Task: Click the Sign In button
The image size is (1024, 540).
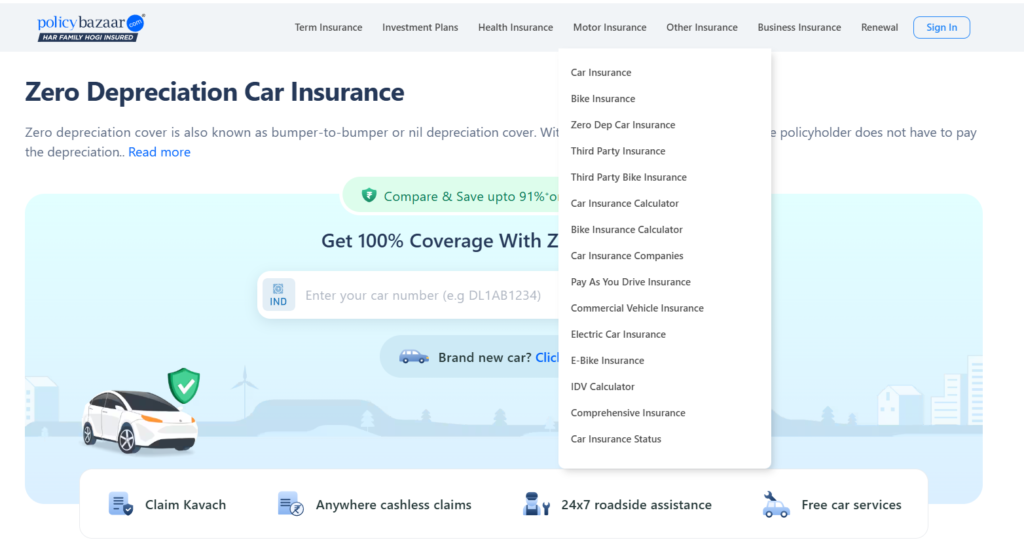Action: pyautogui.click(x=941, y=27)
